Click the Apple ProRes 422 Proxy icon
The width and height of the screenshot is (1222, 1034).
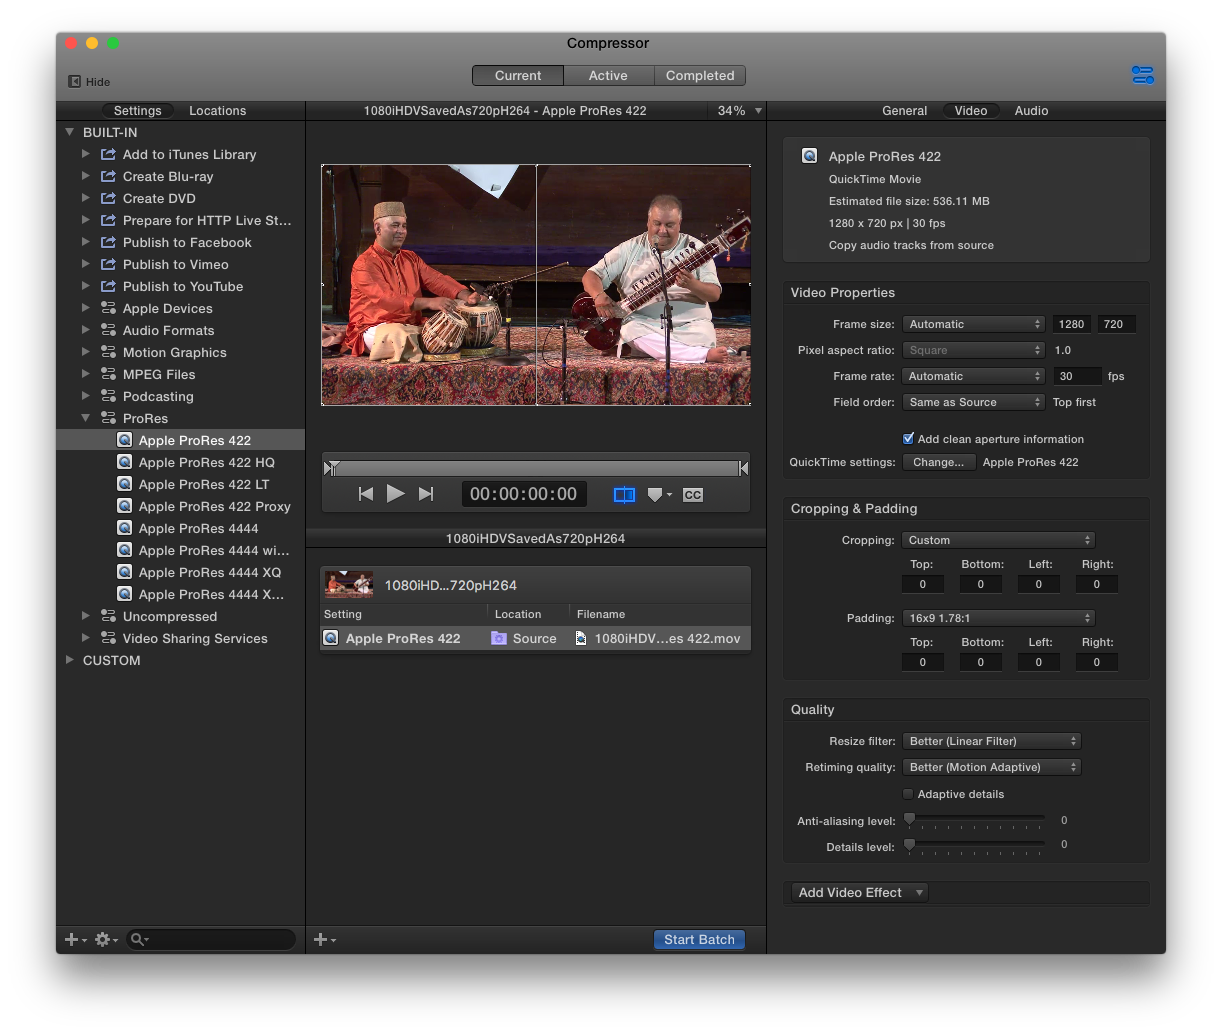(x=125, y=506)
